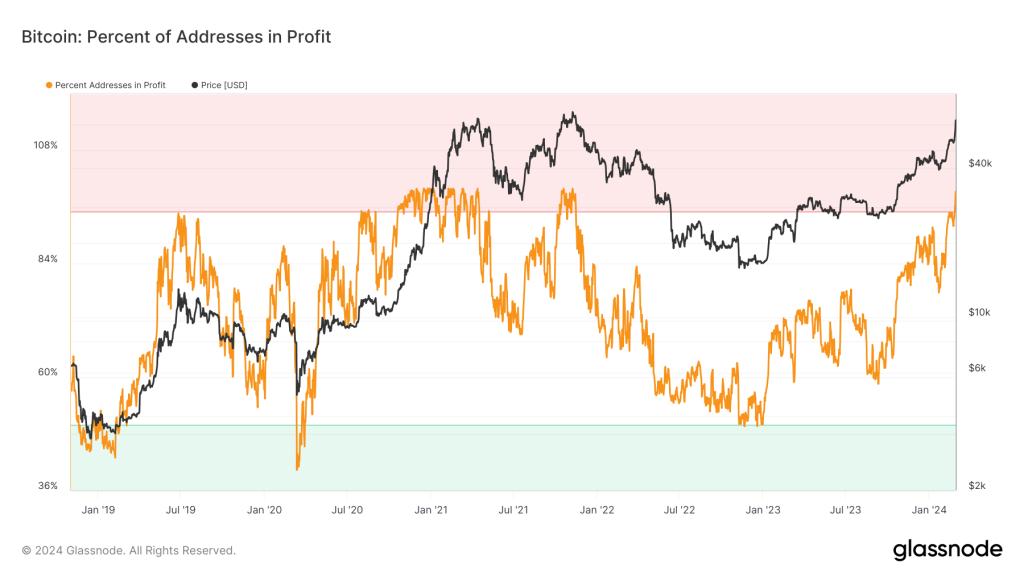Select the 108% left axis label
The height and width of the screenshot is (576, 1024).
(x=46, y=146)
